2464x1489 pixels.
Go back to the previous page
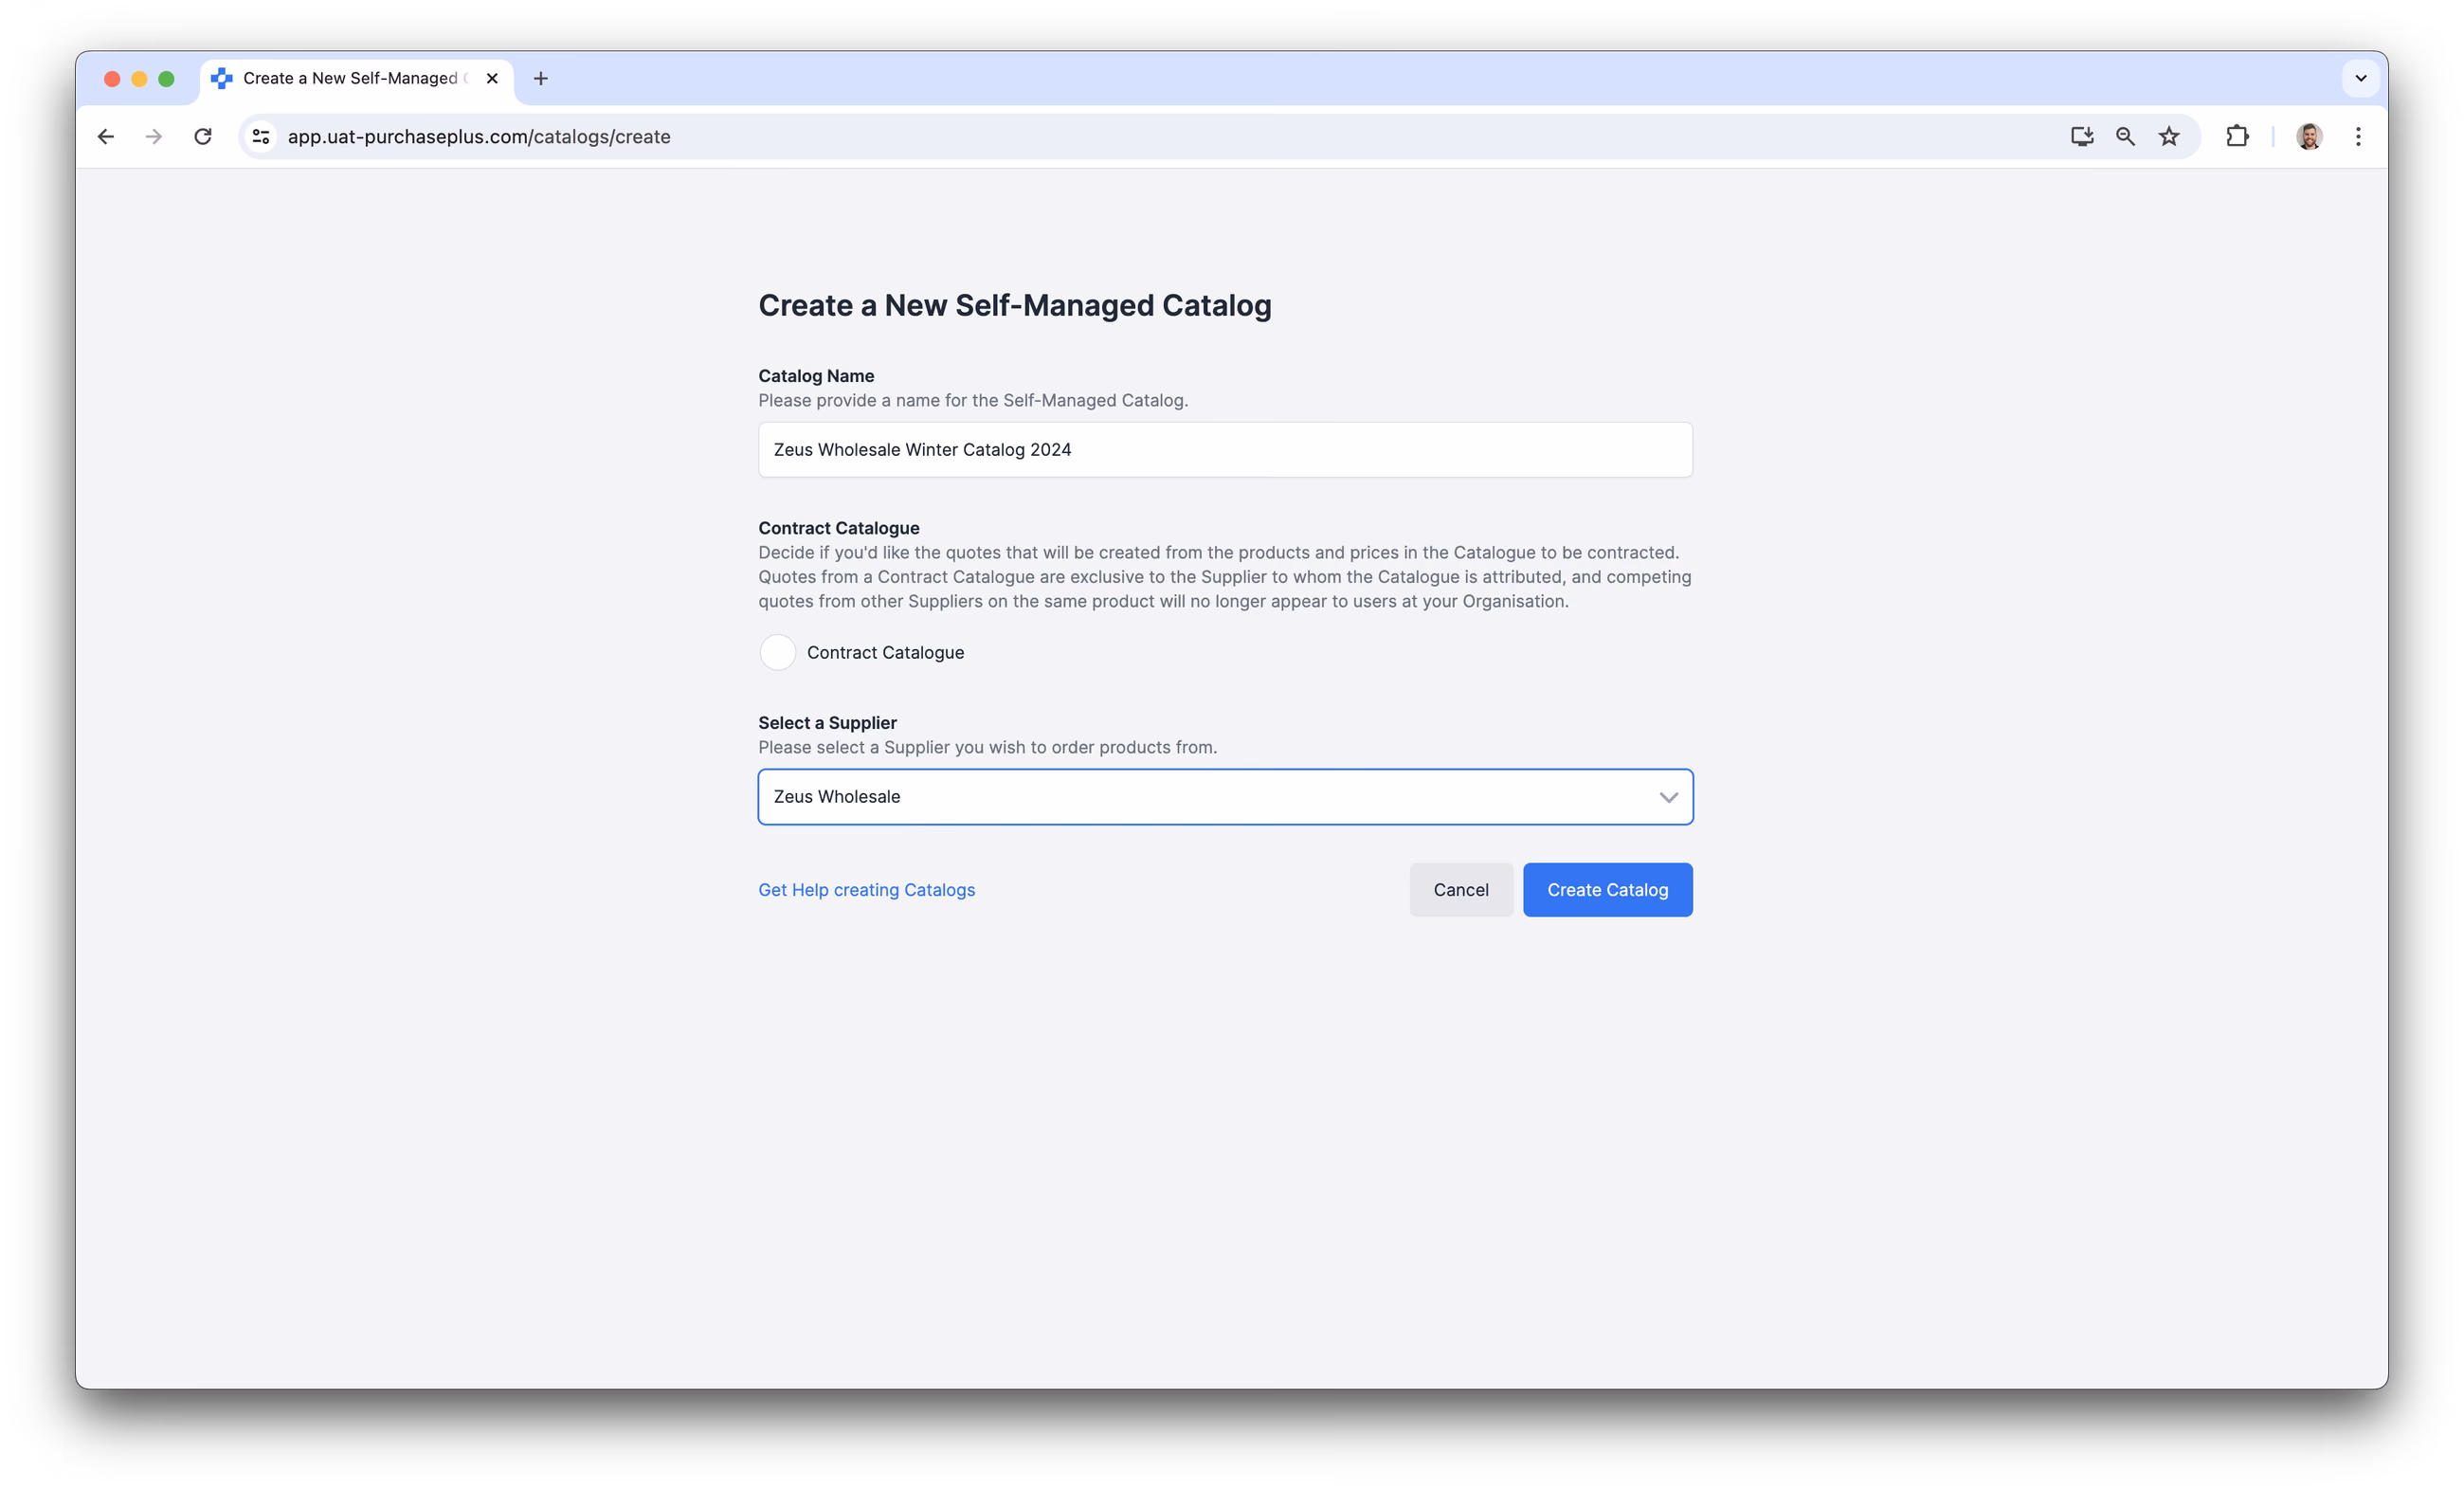(106, 137)
